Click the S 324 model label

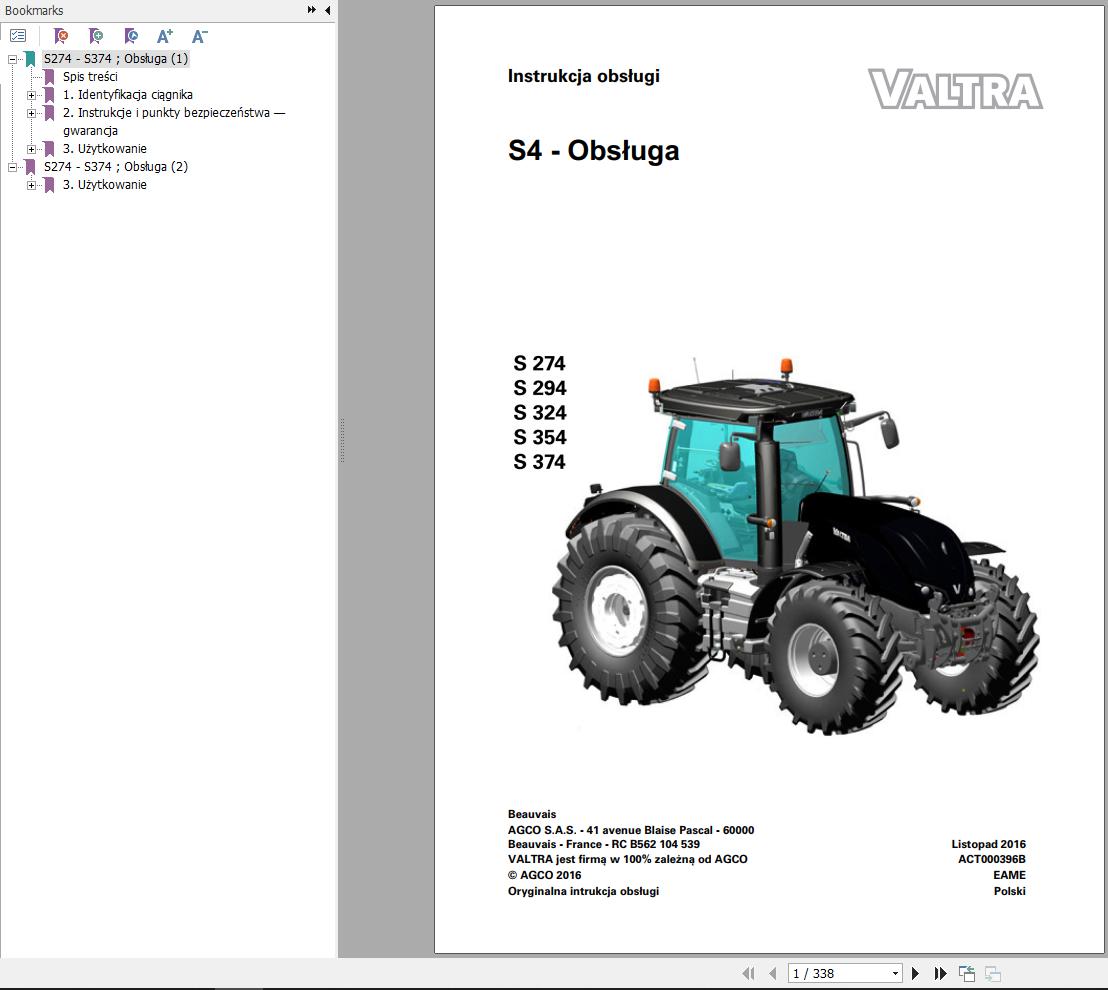[x=539, y=413]
